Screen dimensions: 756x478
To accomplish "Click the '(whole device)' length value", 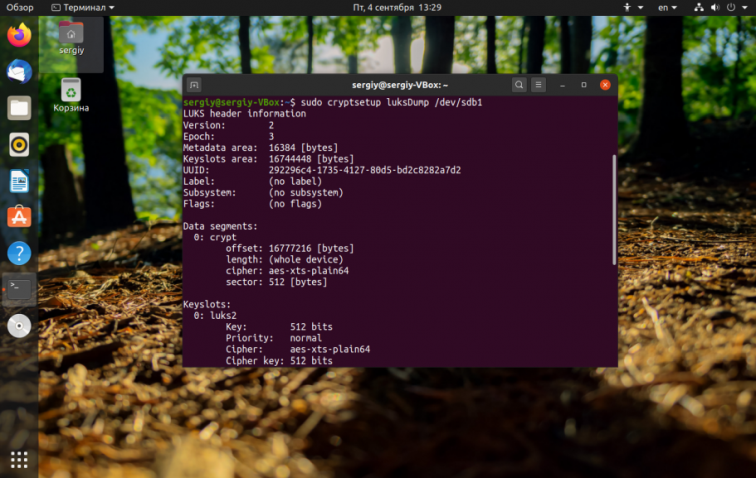I will [306, 259].
